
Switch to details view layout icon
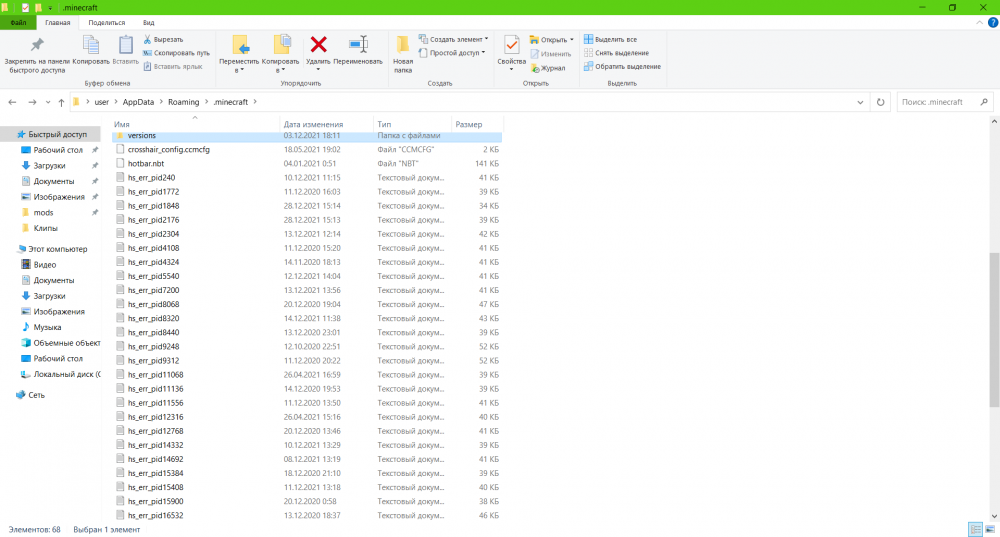click(x=975, y=529)
